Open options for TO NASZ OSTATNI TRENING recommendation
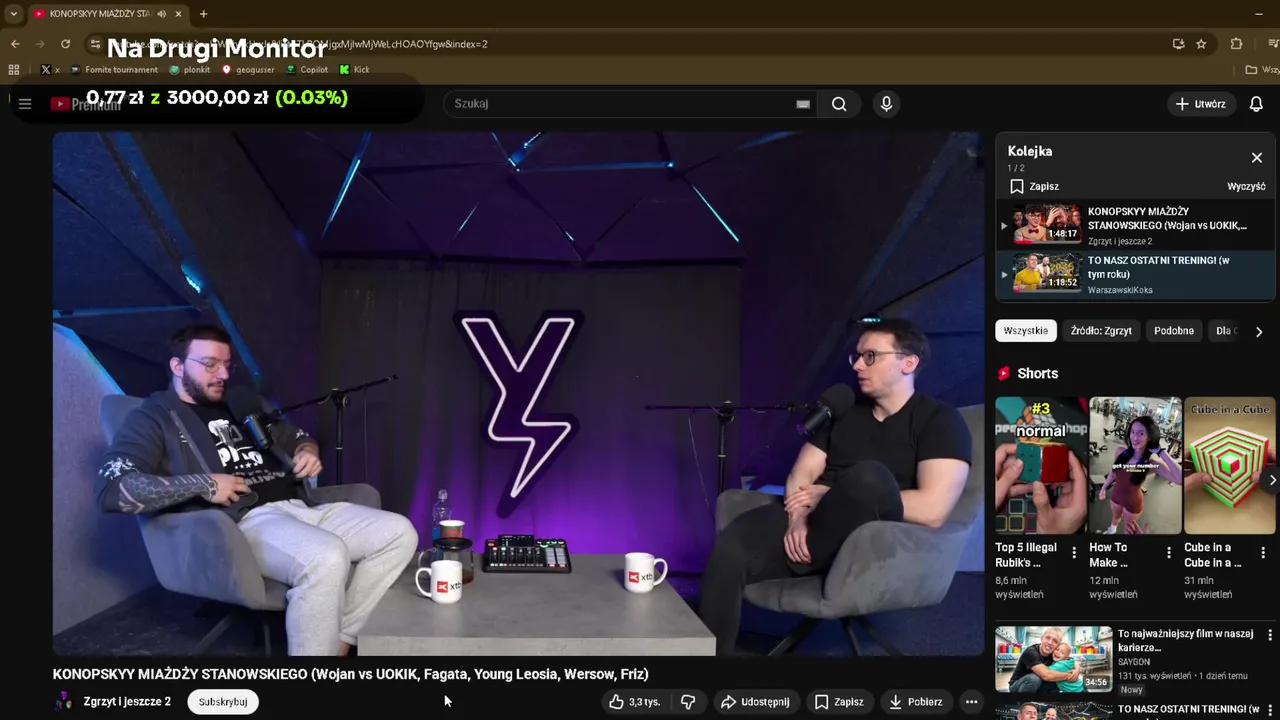 (x=1270, y=709)
